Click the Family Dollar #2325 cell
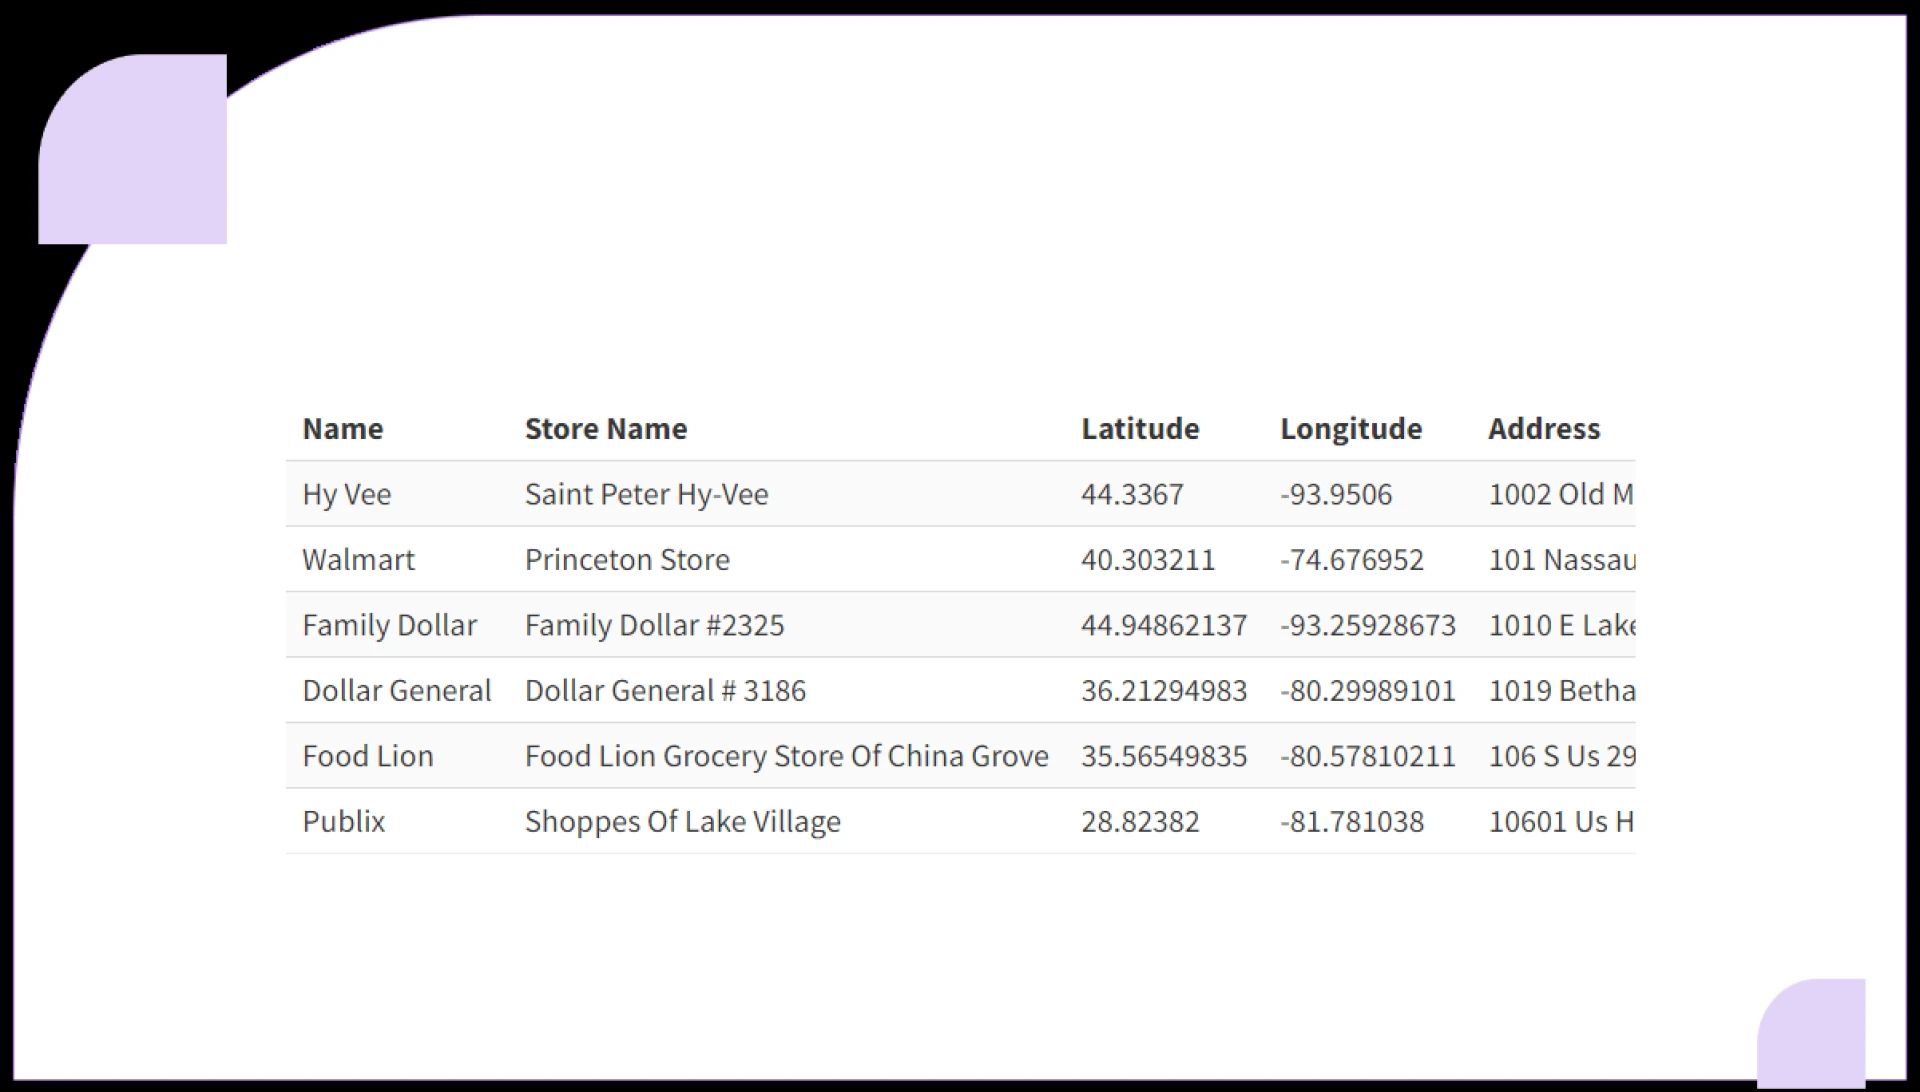1920x1092 pixels. (x=654, y=625)
